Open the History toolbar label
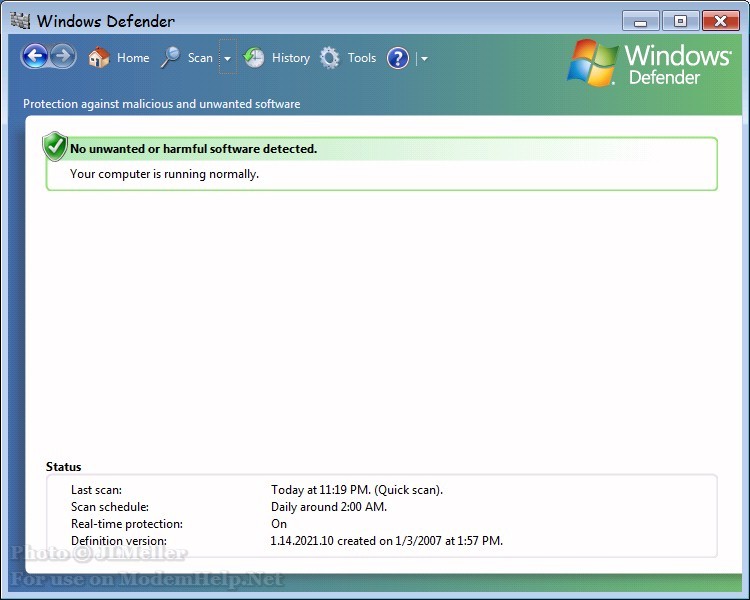 [x=291, y=58]
